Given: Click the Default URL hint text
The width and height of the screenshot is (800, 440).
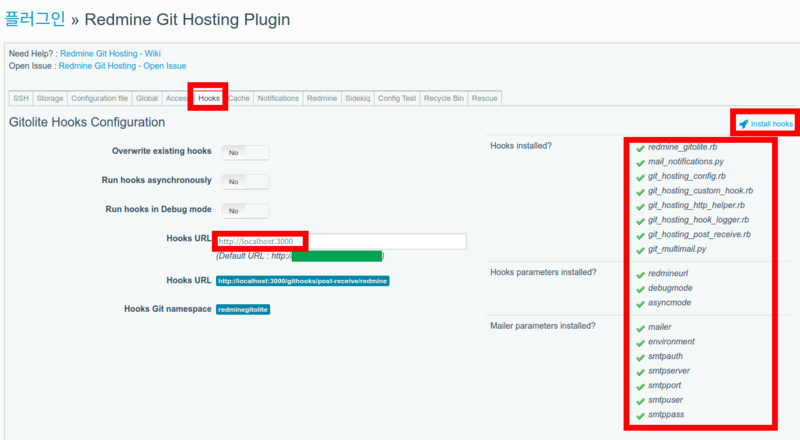Looking at the screenshot, I should tap(300, 256).
